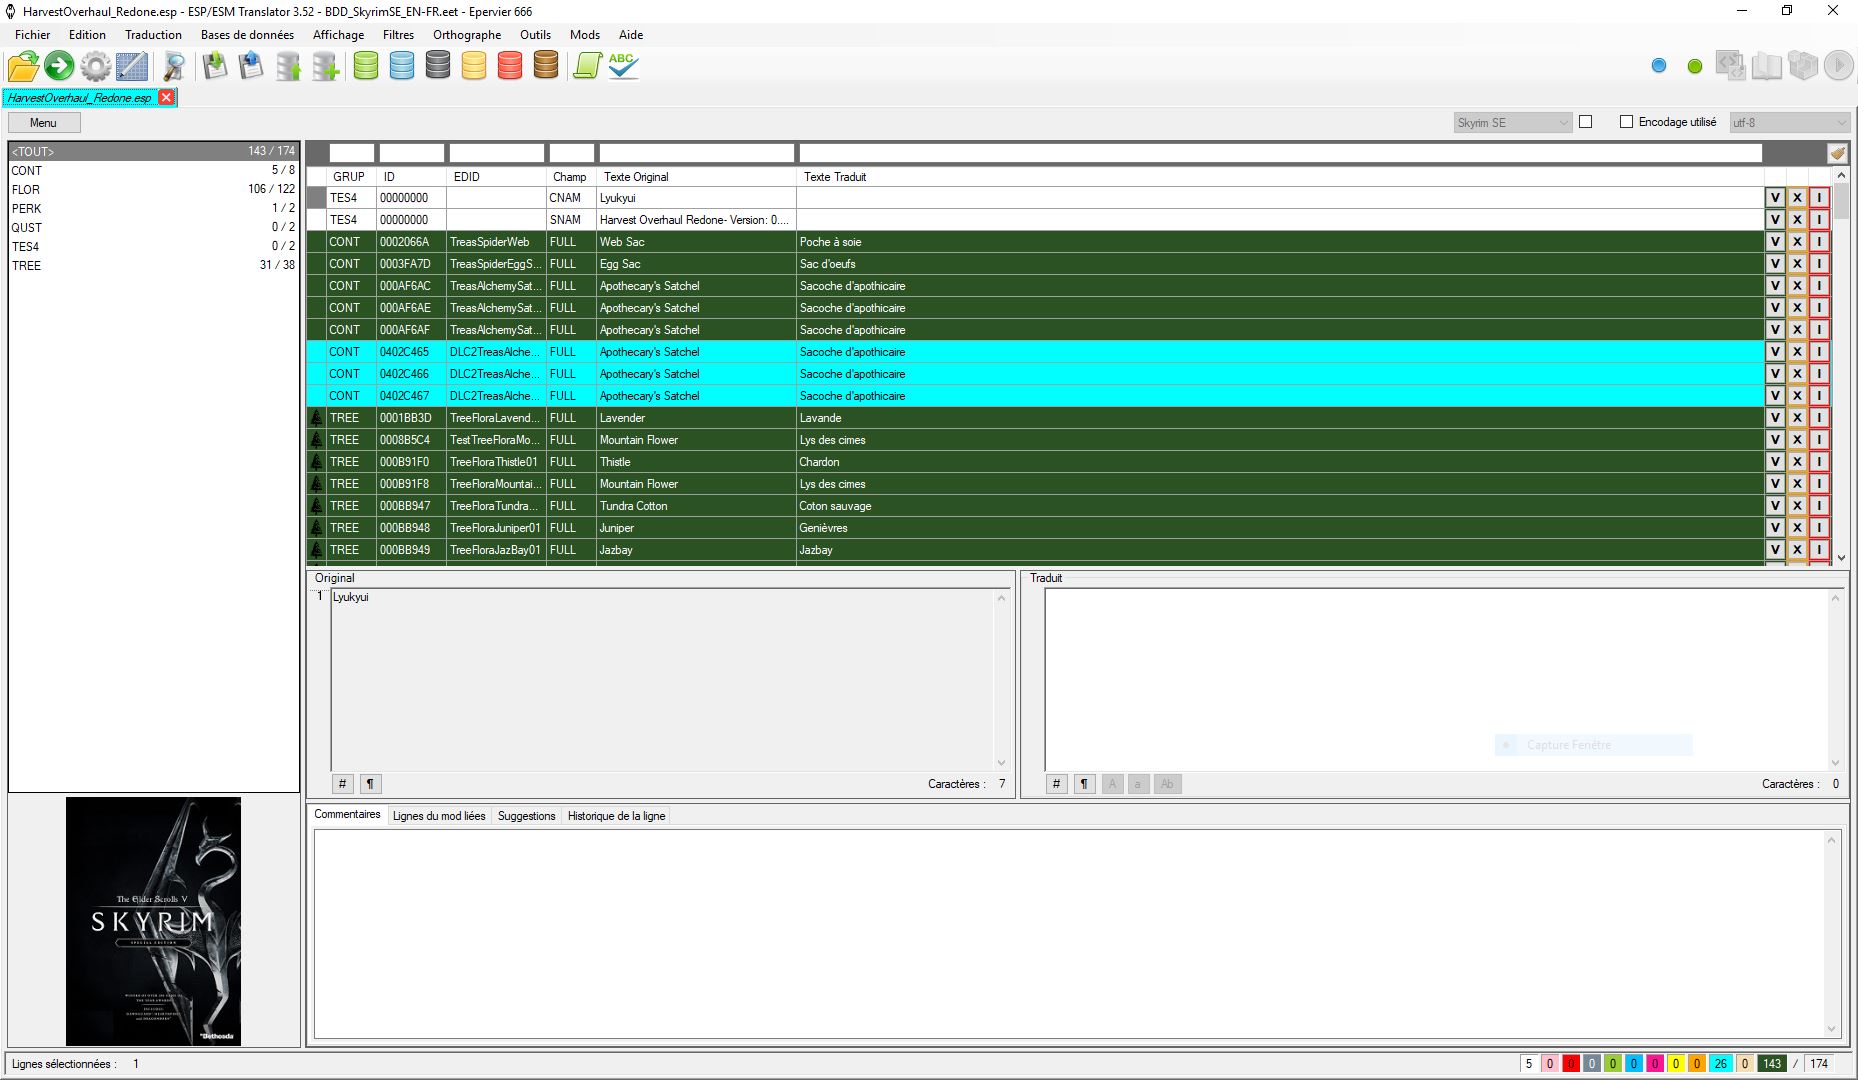Click the green circle indicator in toolbar
1858x1080 pixels.
(x=1695, y=66)
